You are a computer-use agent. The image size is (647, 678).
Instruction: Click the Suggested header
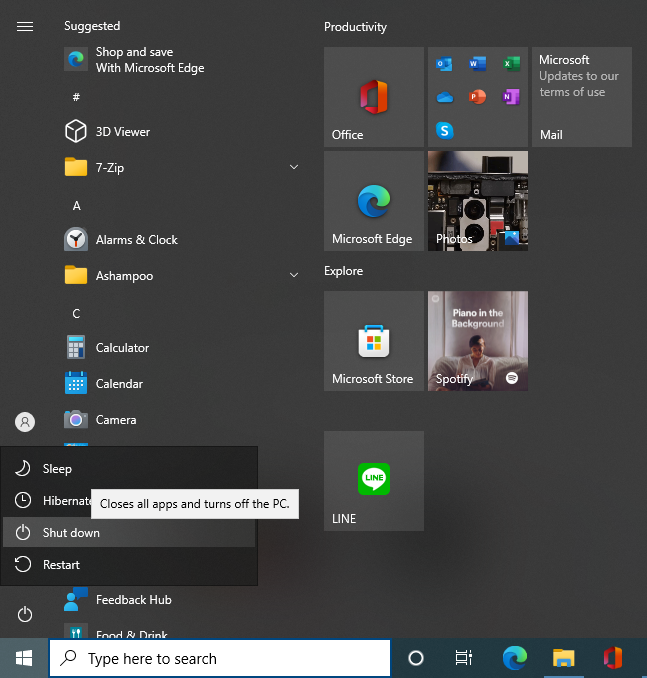point(92,26)
